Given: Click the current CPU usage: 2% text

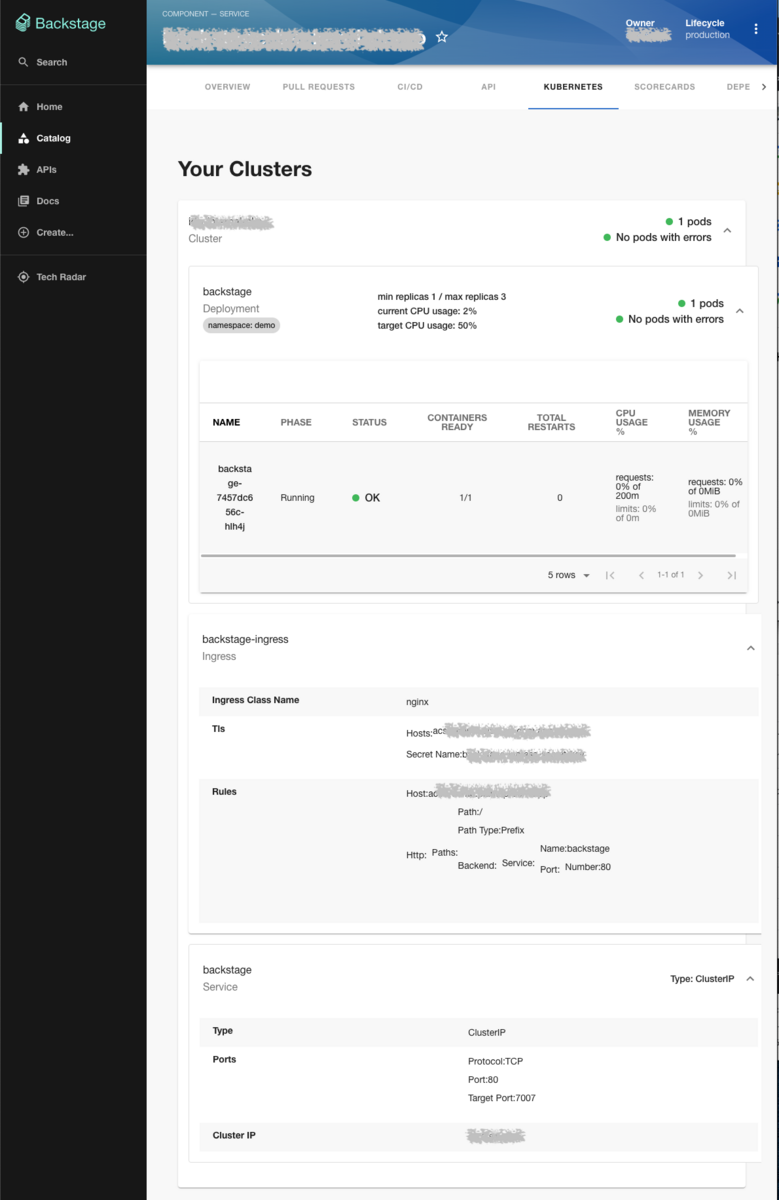Looking at the screenshot, I should coord(427,311).
